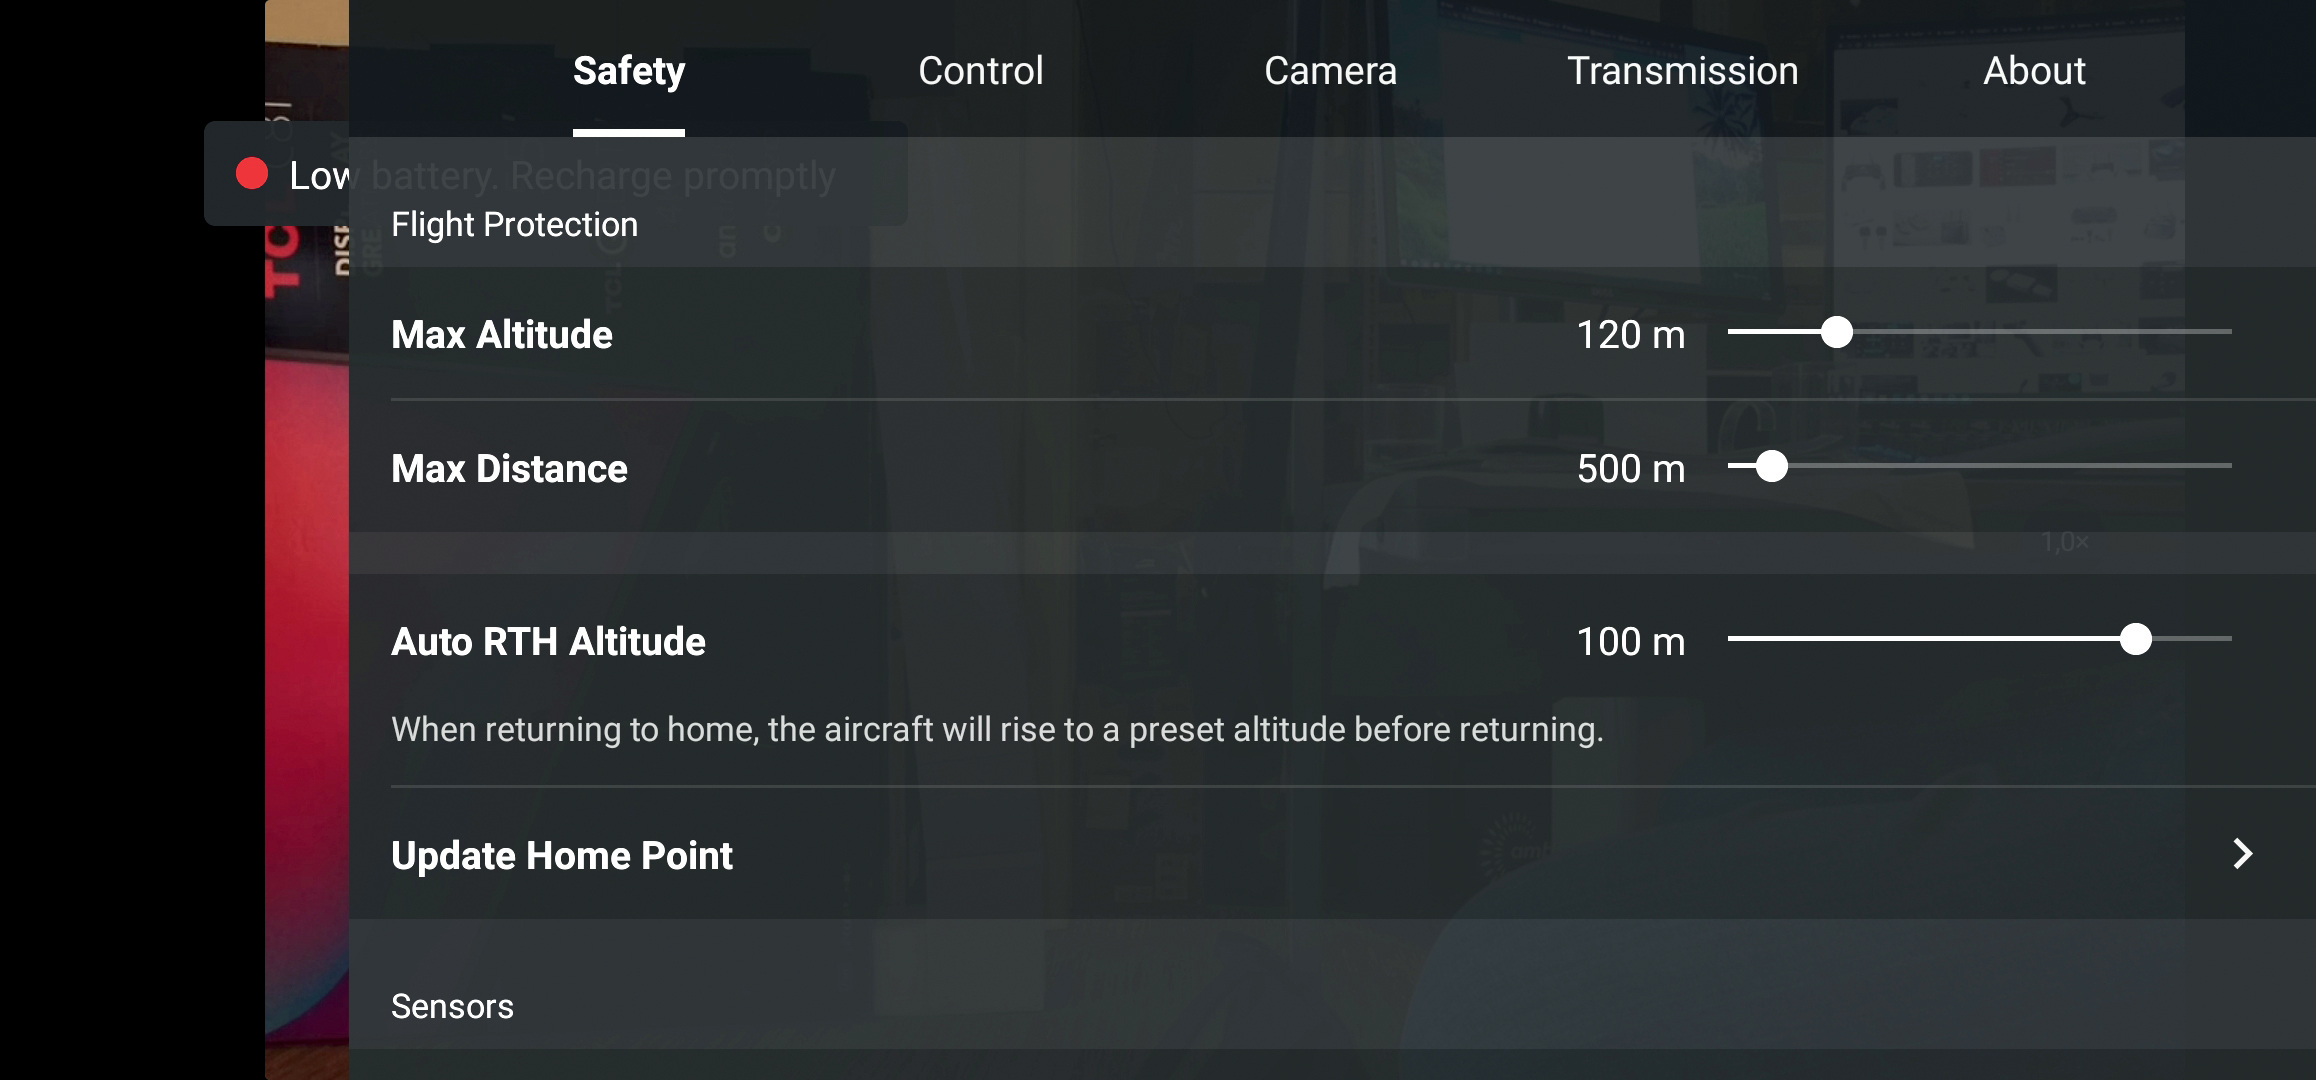Switch to the Control tab
Screen dimensions: 2316x1080
tap(980, 71)
